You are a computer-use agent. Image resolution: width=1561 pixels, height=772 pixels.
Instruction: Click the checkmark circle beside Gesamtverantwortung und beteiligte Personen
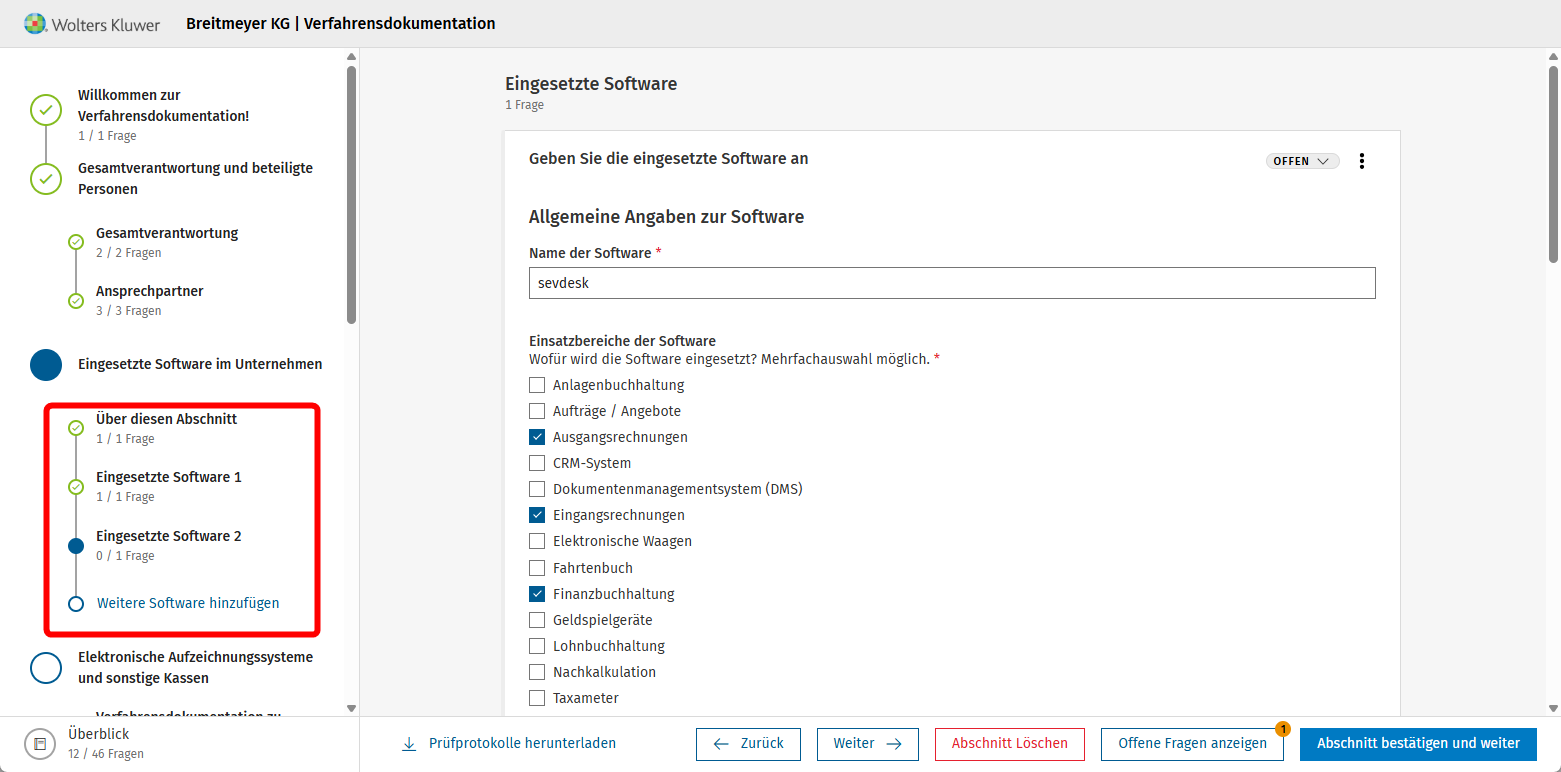click(x=46, y=179)
